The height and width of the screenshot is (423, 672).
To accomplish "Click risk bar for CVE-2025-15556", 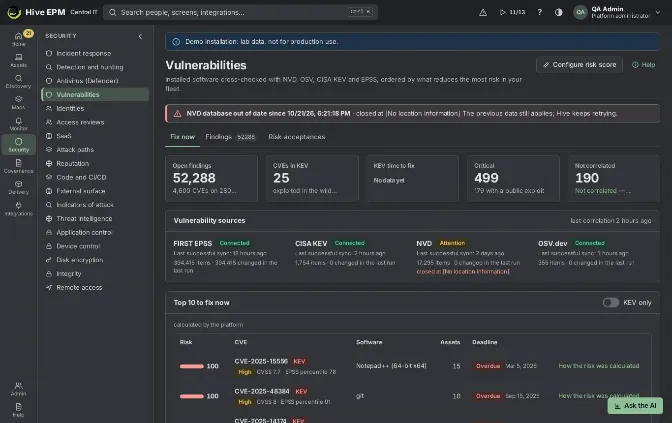I will coord(192,366).
